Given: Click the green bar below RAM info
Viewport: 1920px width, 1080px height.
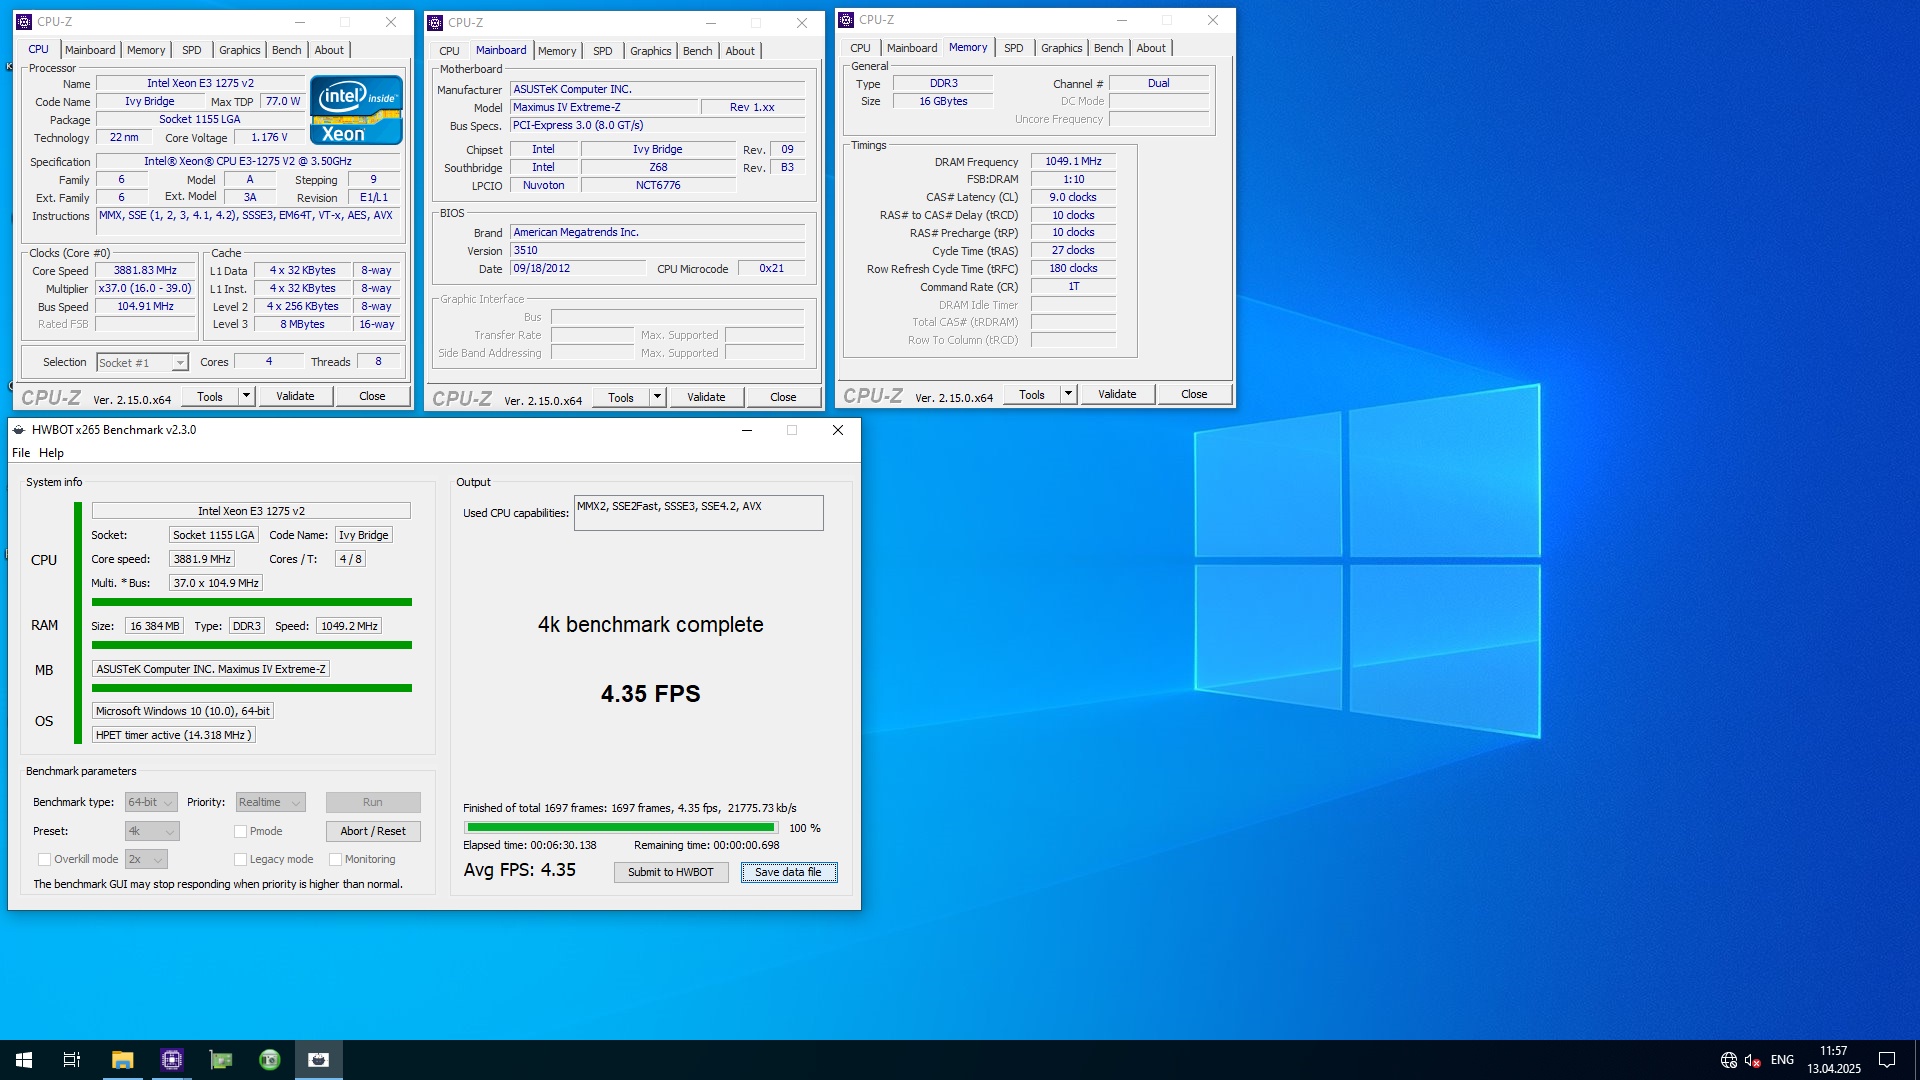Looking at the screenshot, I should [251, 646].
